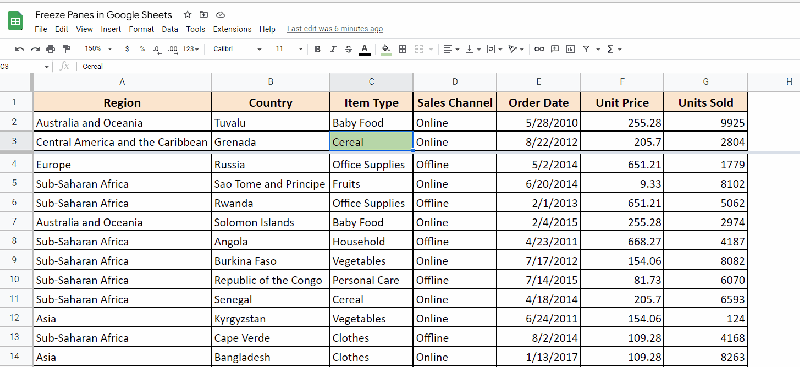Open the vertical align dropdown
Screen dimensions: 800x367
coord(473,49)
